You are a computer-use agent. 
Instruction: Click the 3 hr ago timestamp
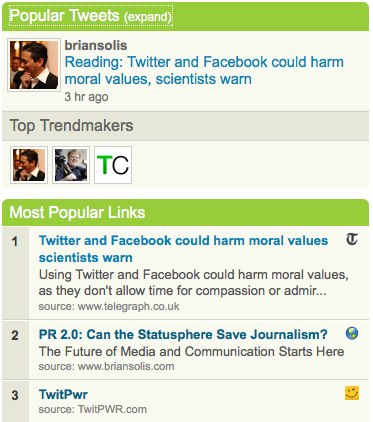click(86, 97)
